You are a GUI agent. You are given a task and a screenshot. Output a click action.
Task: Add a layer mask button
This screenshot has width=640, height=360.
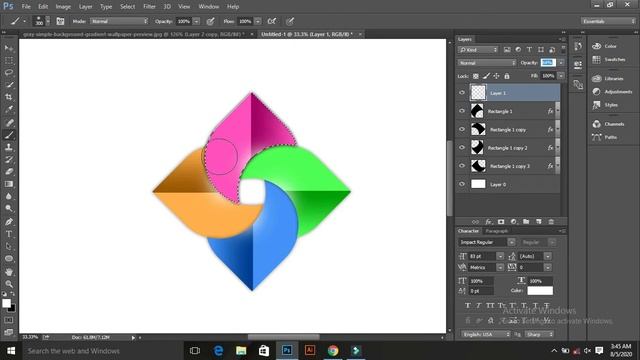(501, 222)
